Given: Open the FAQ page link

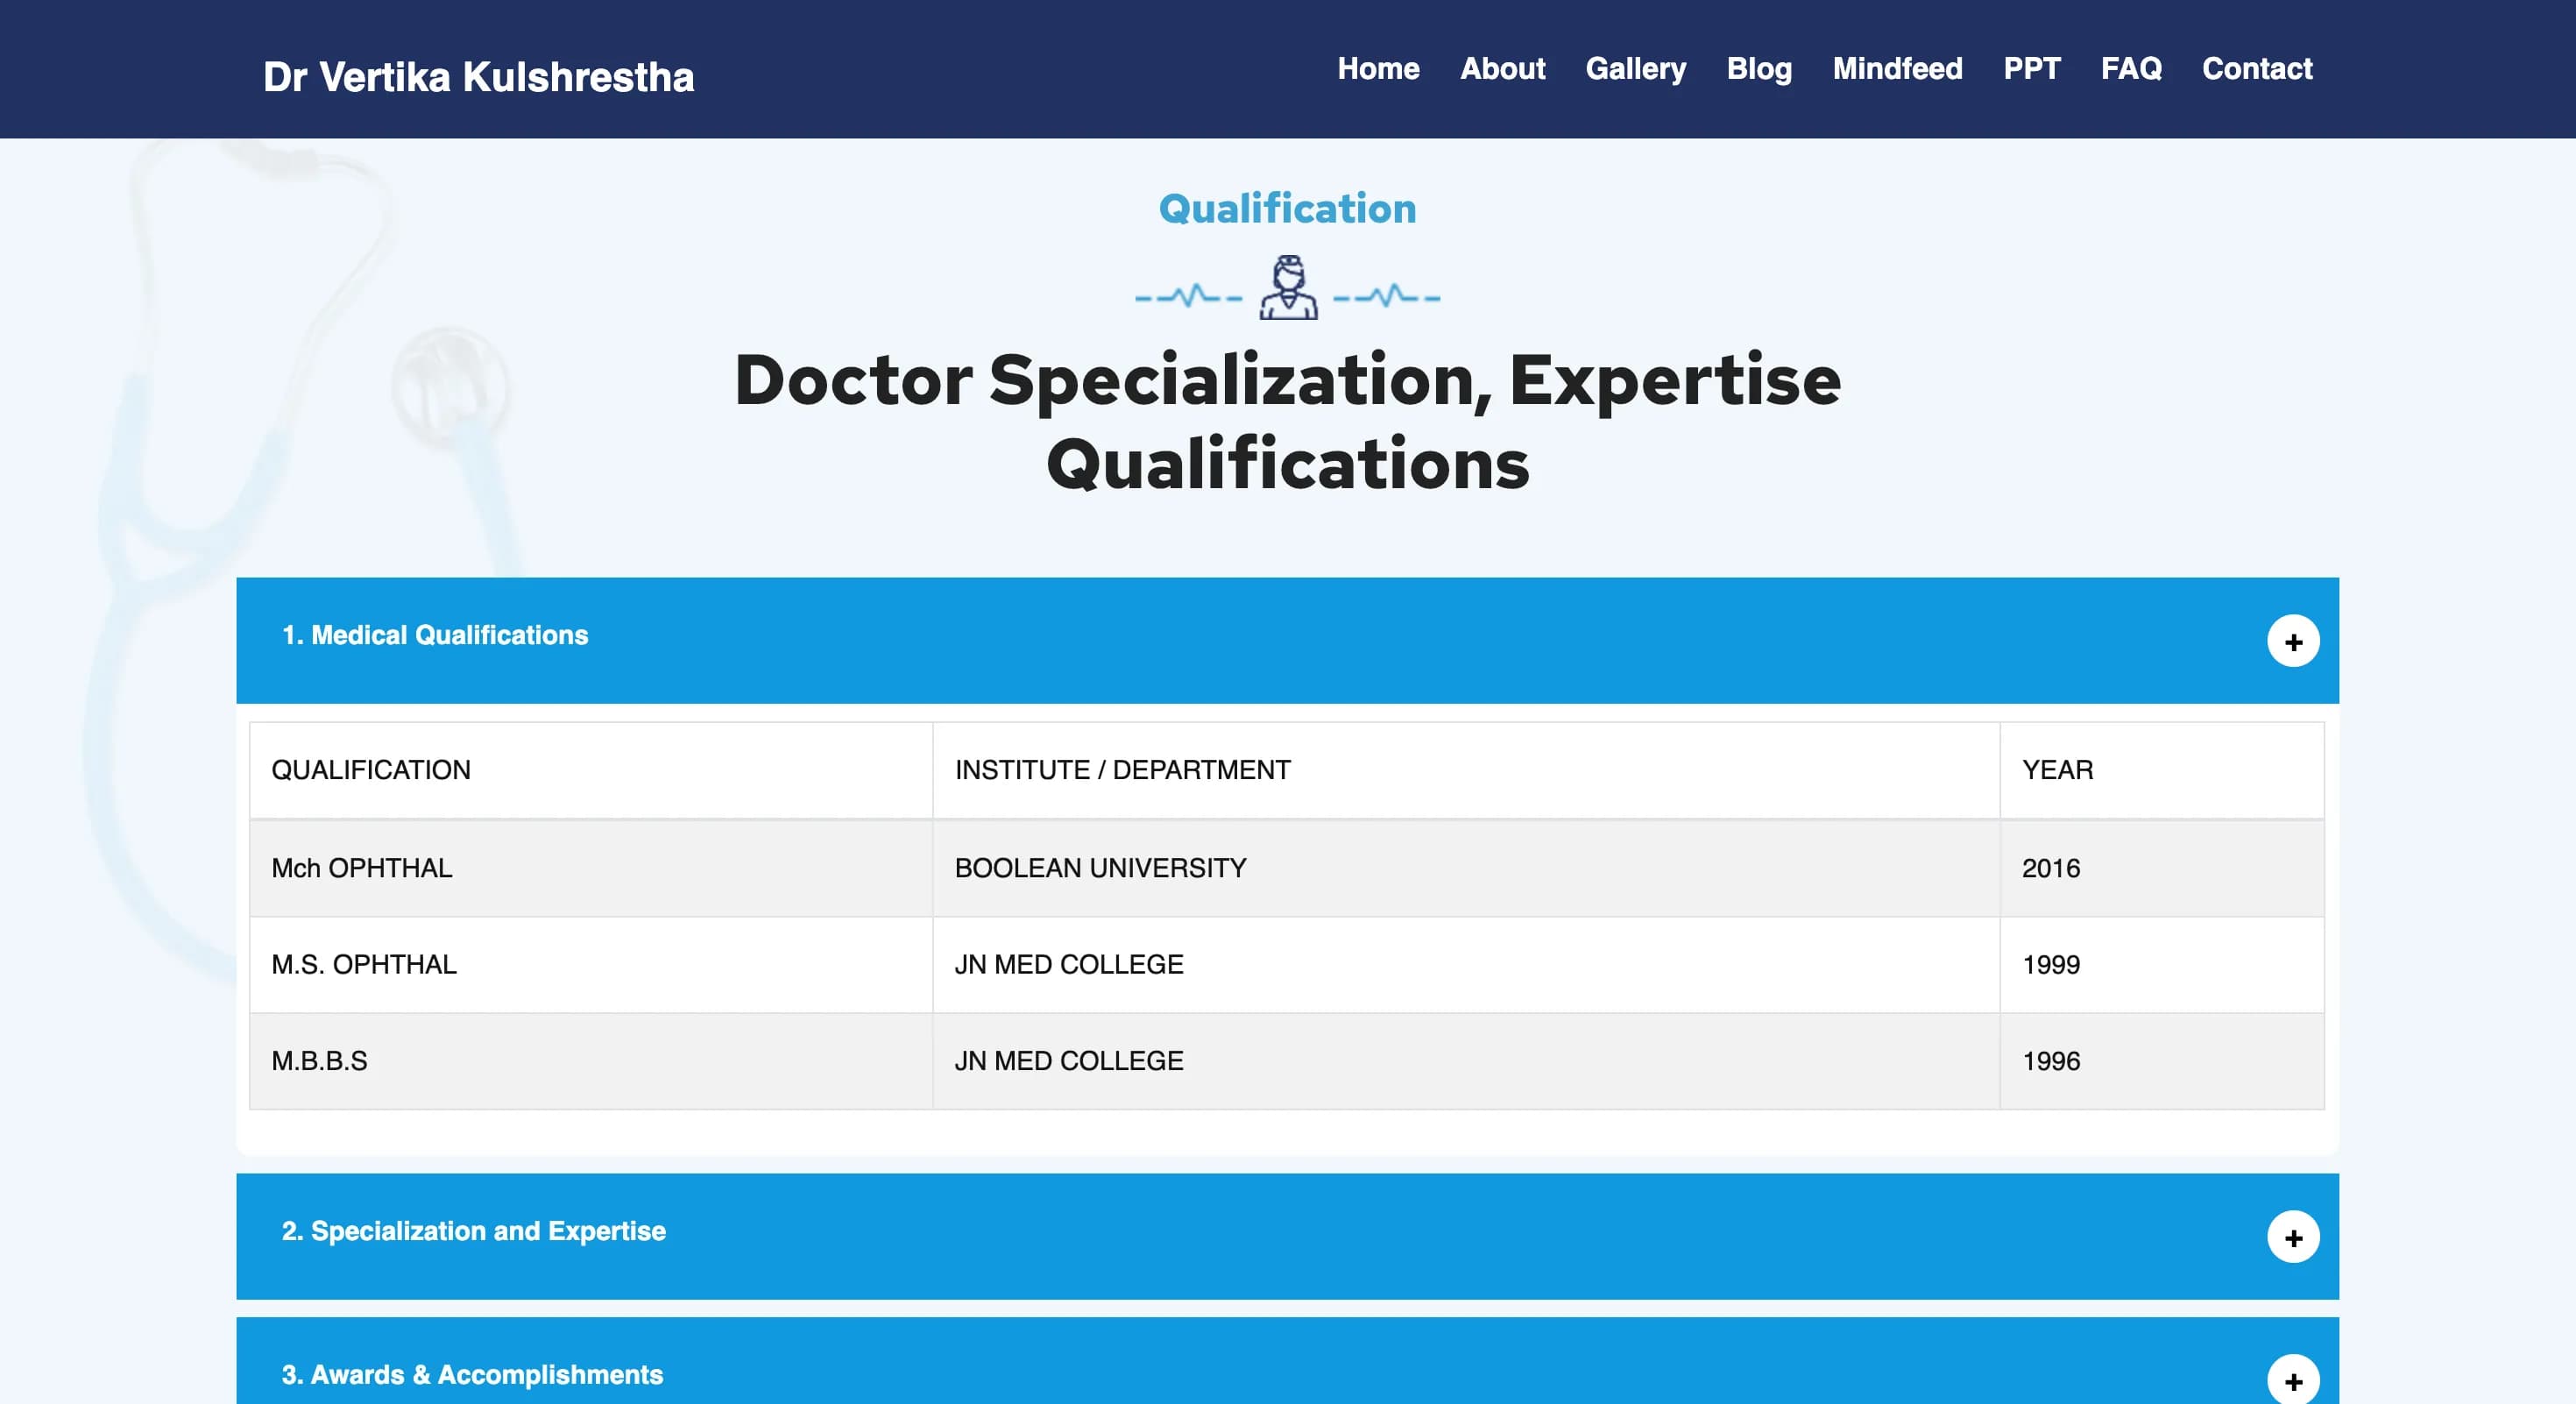Looking at the screenshot, I should click(x=2130, y=69).
